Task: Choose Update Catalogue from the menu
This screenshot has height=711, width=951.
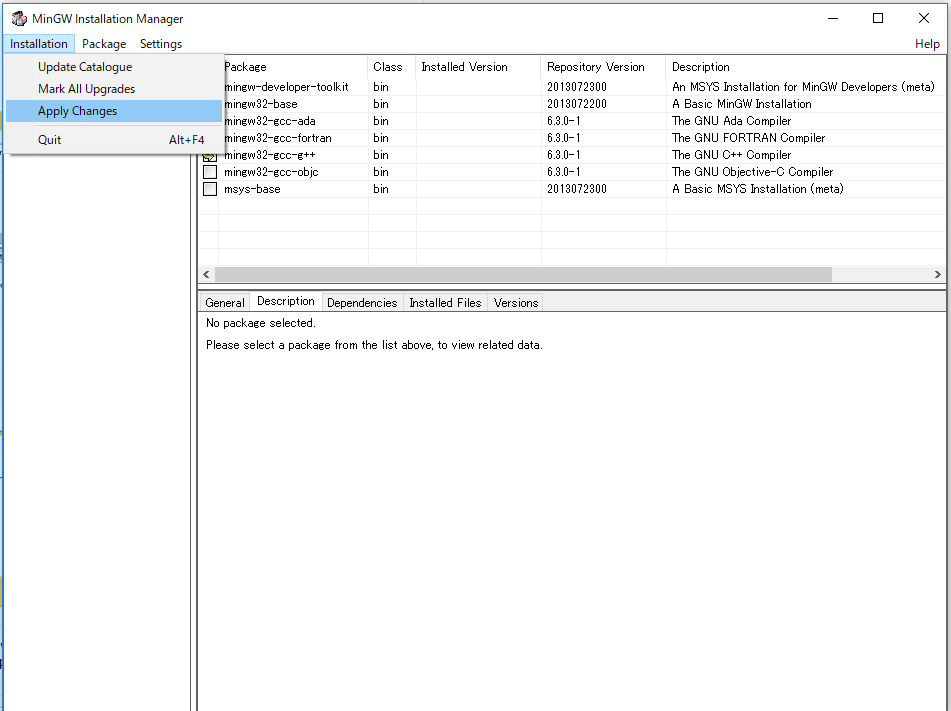Action: [x=114, y=67]
